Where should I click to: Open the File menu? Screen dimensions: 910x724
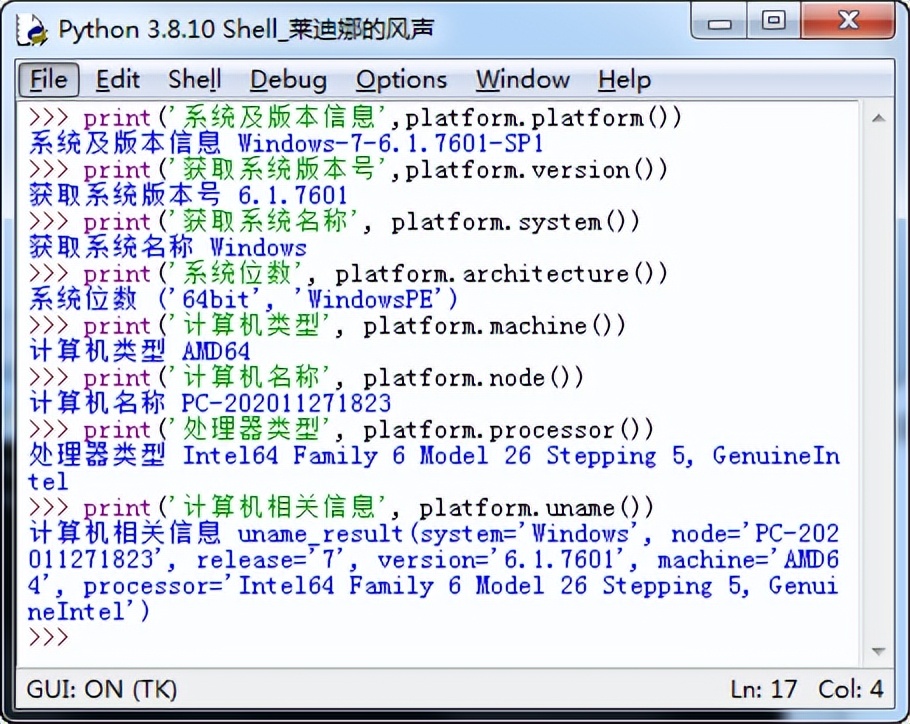[x=46, y=80]
